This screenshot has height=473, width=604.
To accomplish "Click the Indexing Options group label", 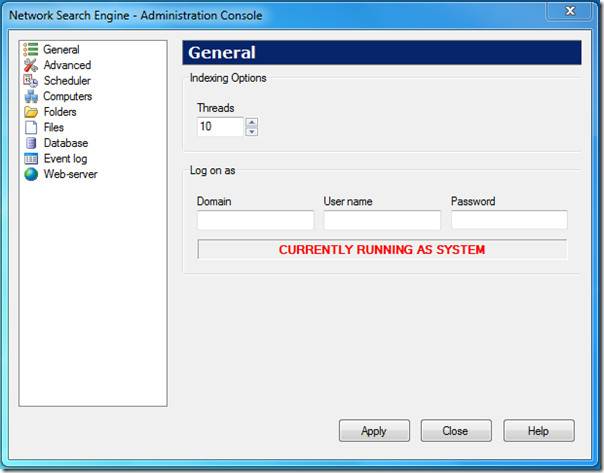I will (228, 78).
